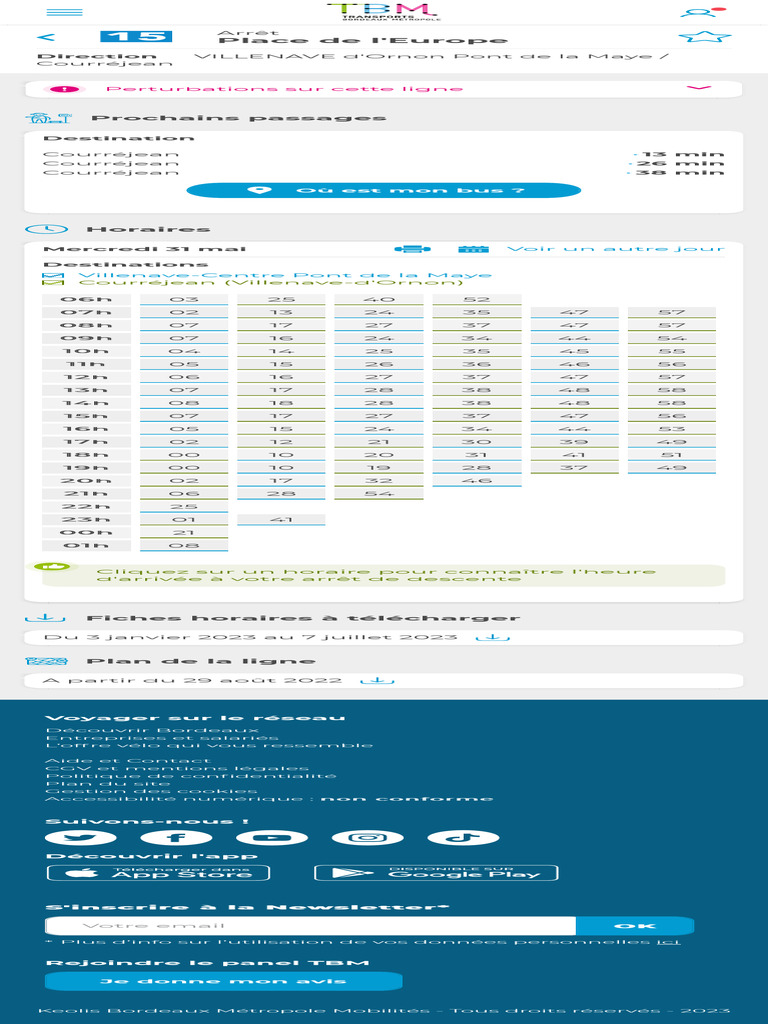Open CGV et mentions légales link
The image size is (768, 1024).
pyautogui.click(x=177, y=769)
